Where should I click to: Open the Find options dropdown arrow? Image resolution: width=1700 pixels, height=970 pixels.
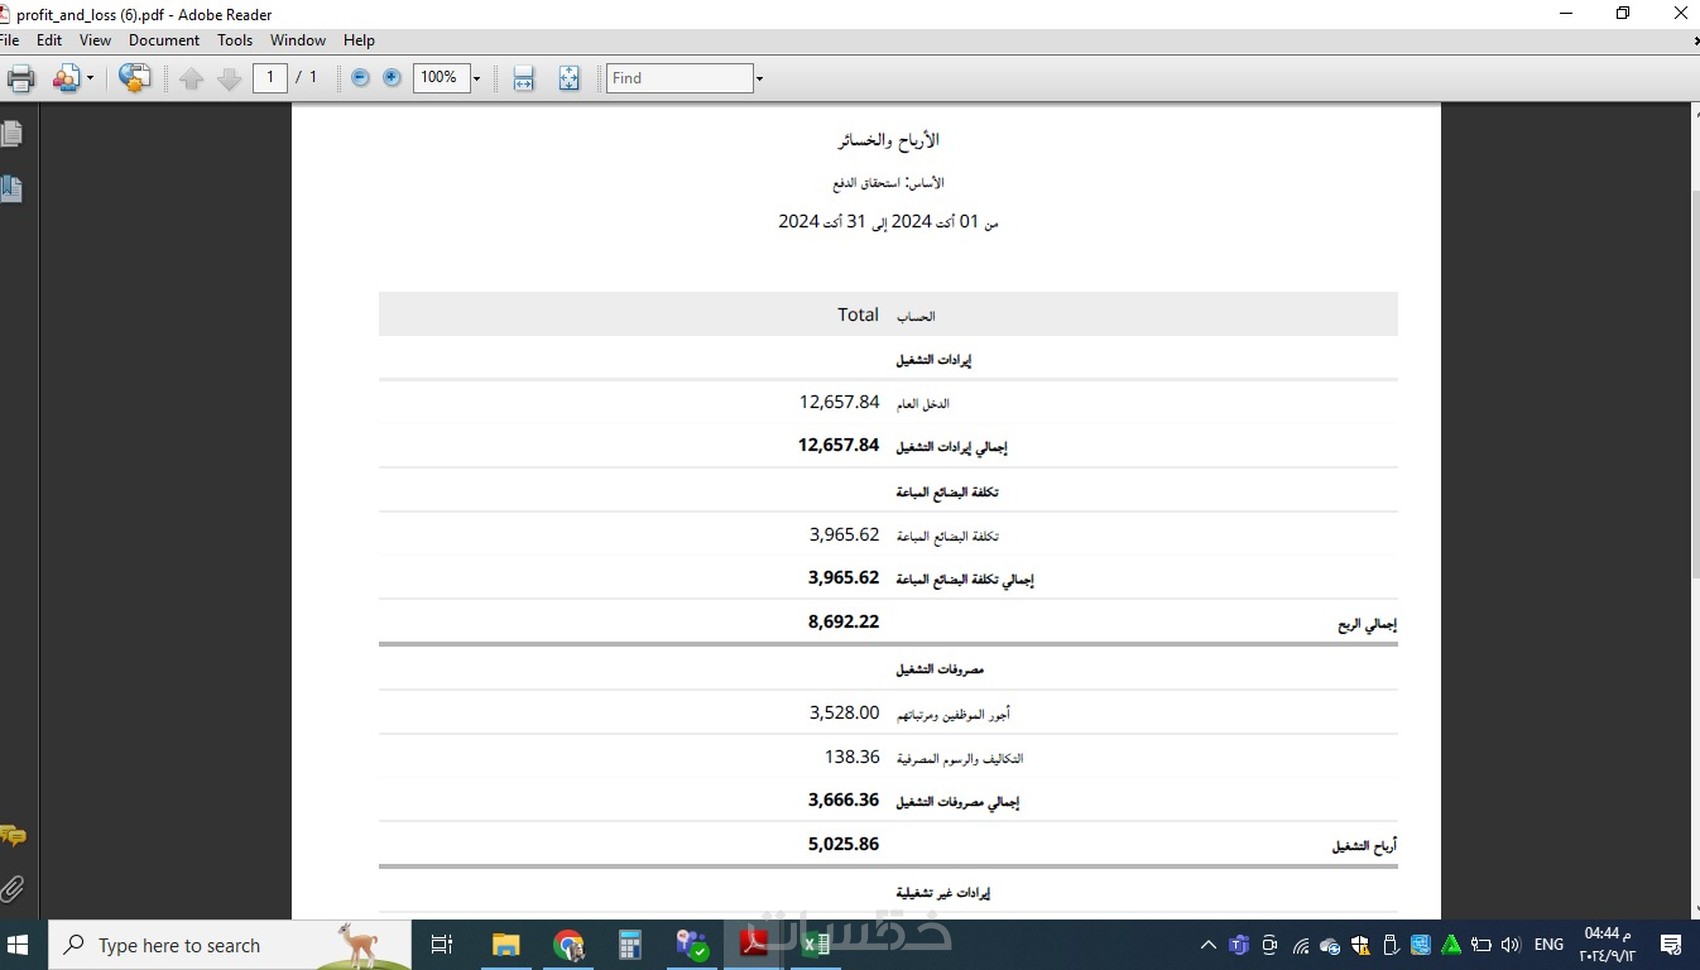[x=759, y=78]
